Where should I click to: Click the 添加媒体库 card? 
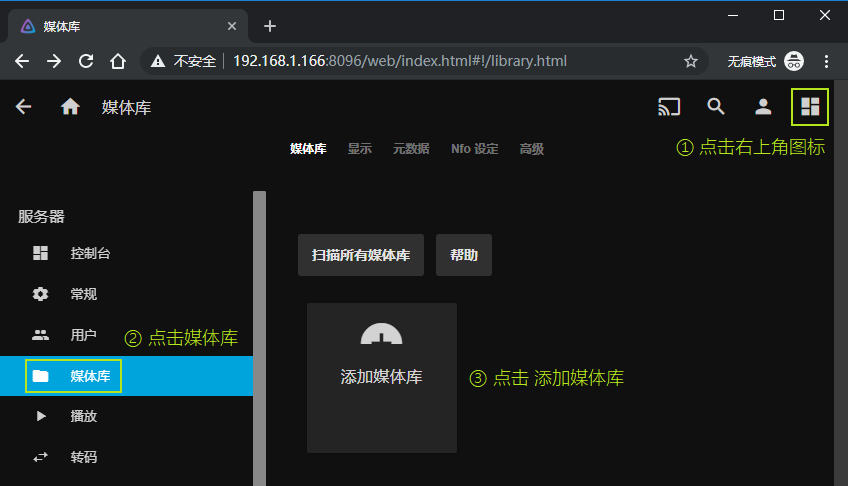coord(382,377)
